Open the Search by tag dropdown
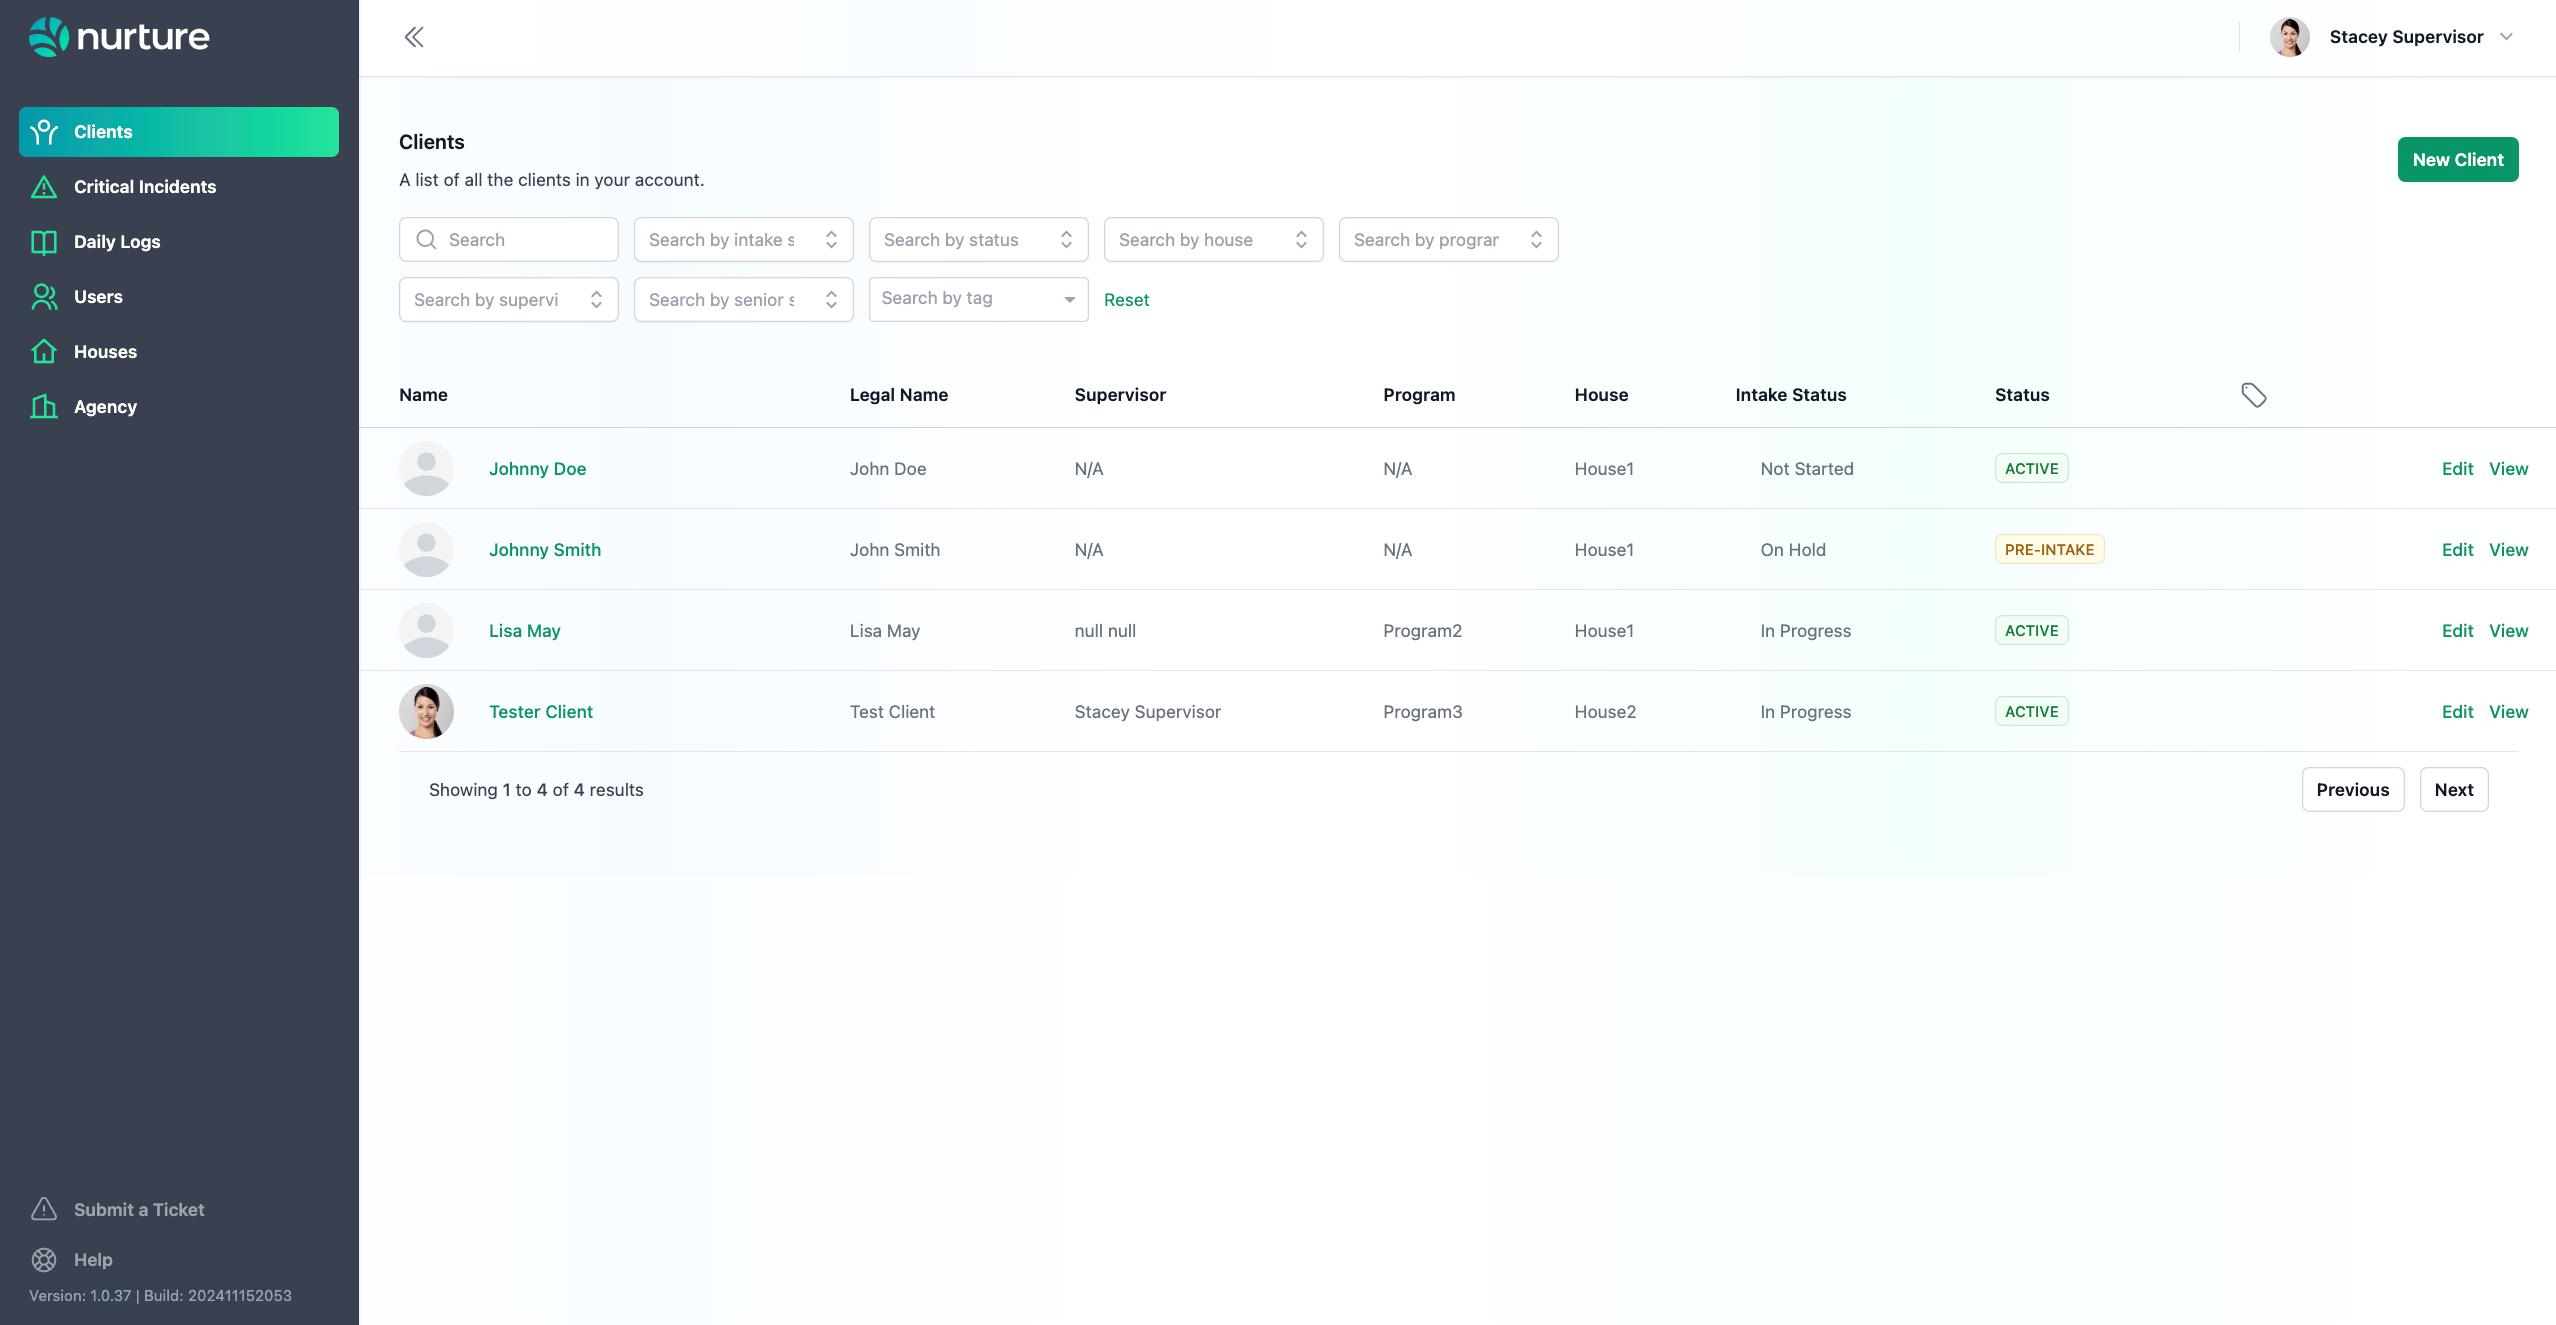The width and height of the screenshot is (2556, 1325). (977, 299)
